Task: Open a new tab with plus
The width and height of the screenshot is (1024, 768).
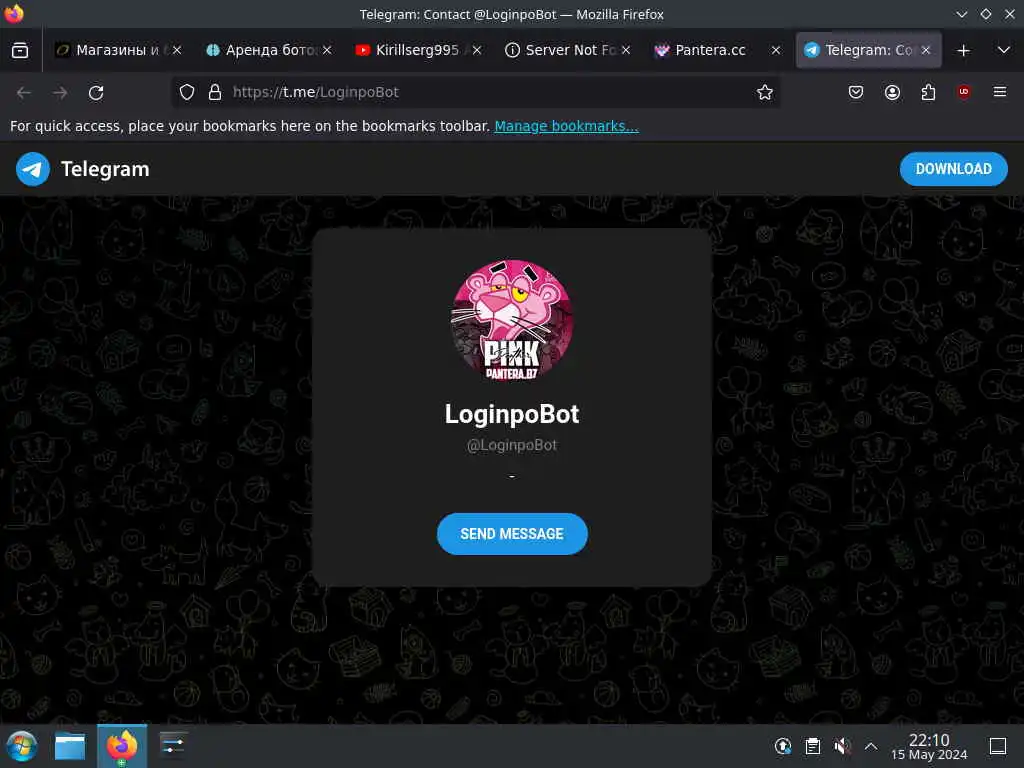Action: 963,50
